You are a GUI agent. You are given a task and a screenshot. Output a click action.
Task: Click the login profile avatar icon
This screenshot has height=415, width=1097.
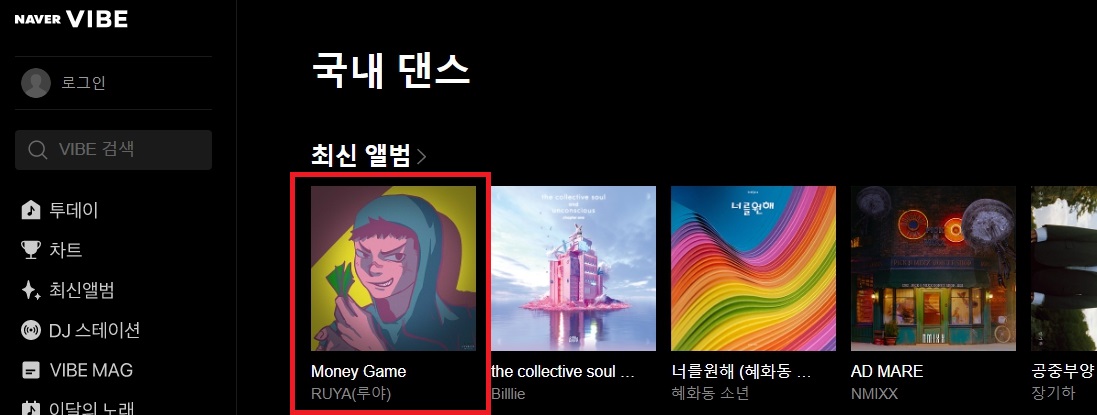[36, 83]
